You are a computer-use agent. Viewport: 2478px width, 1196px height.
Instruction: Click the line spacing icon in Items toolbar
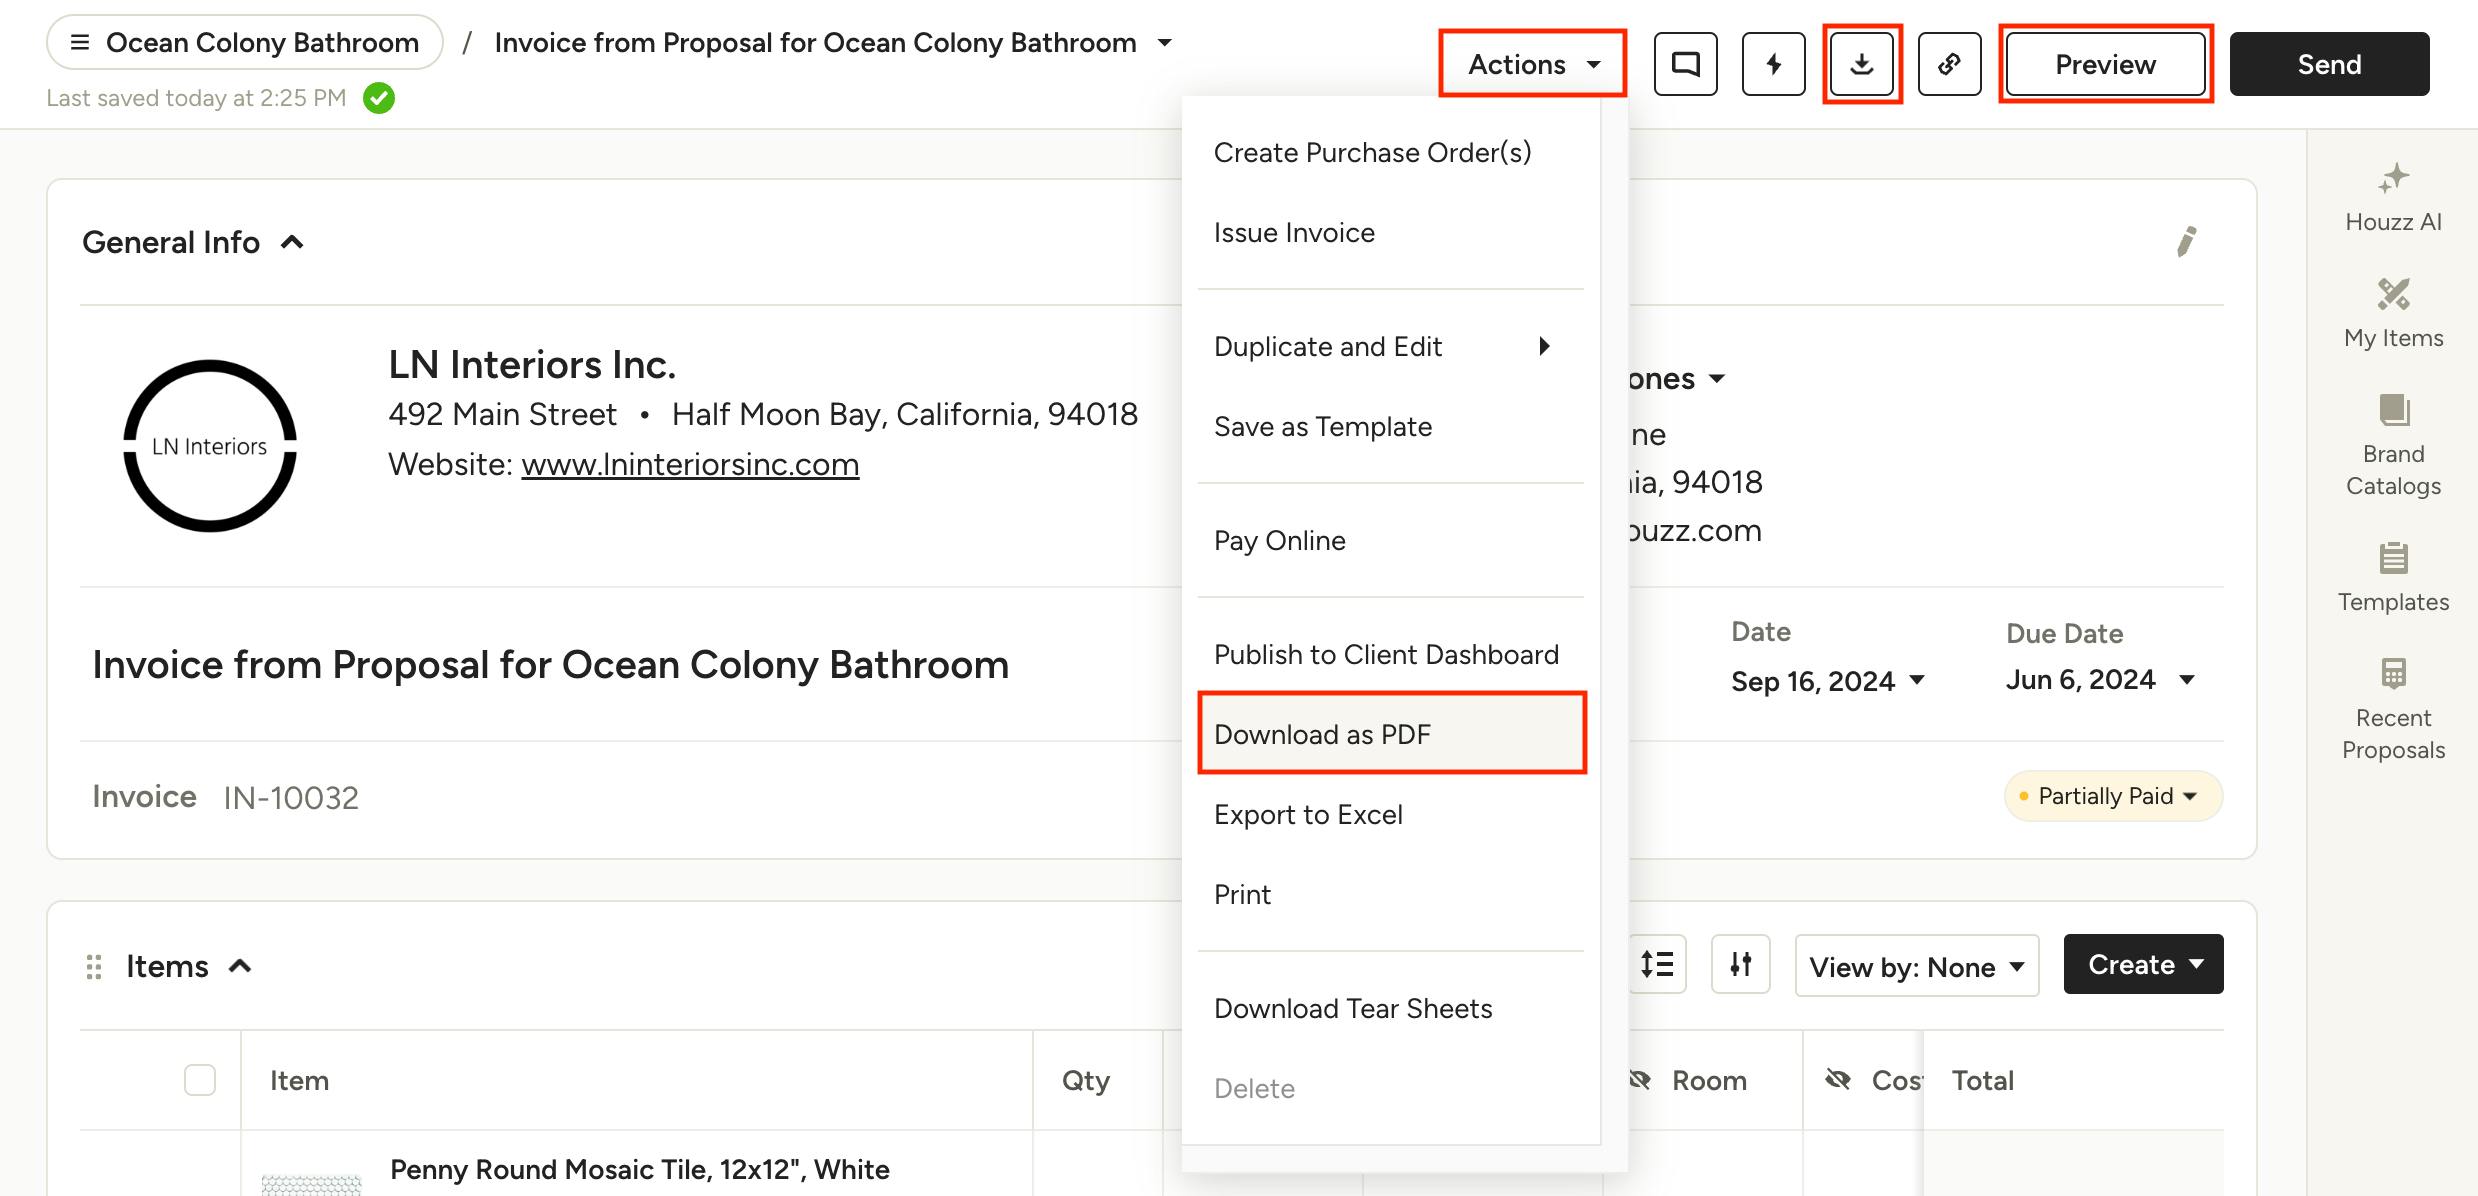1657,964
